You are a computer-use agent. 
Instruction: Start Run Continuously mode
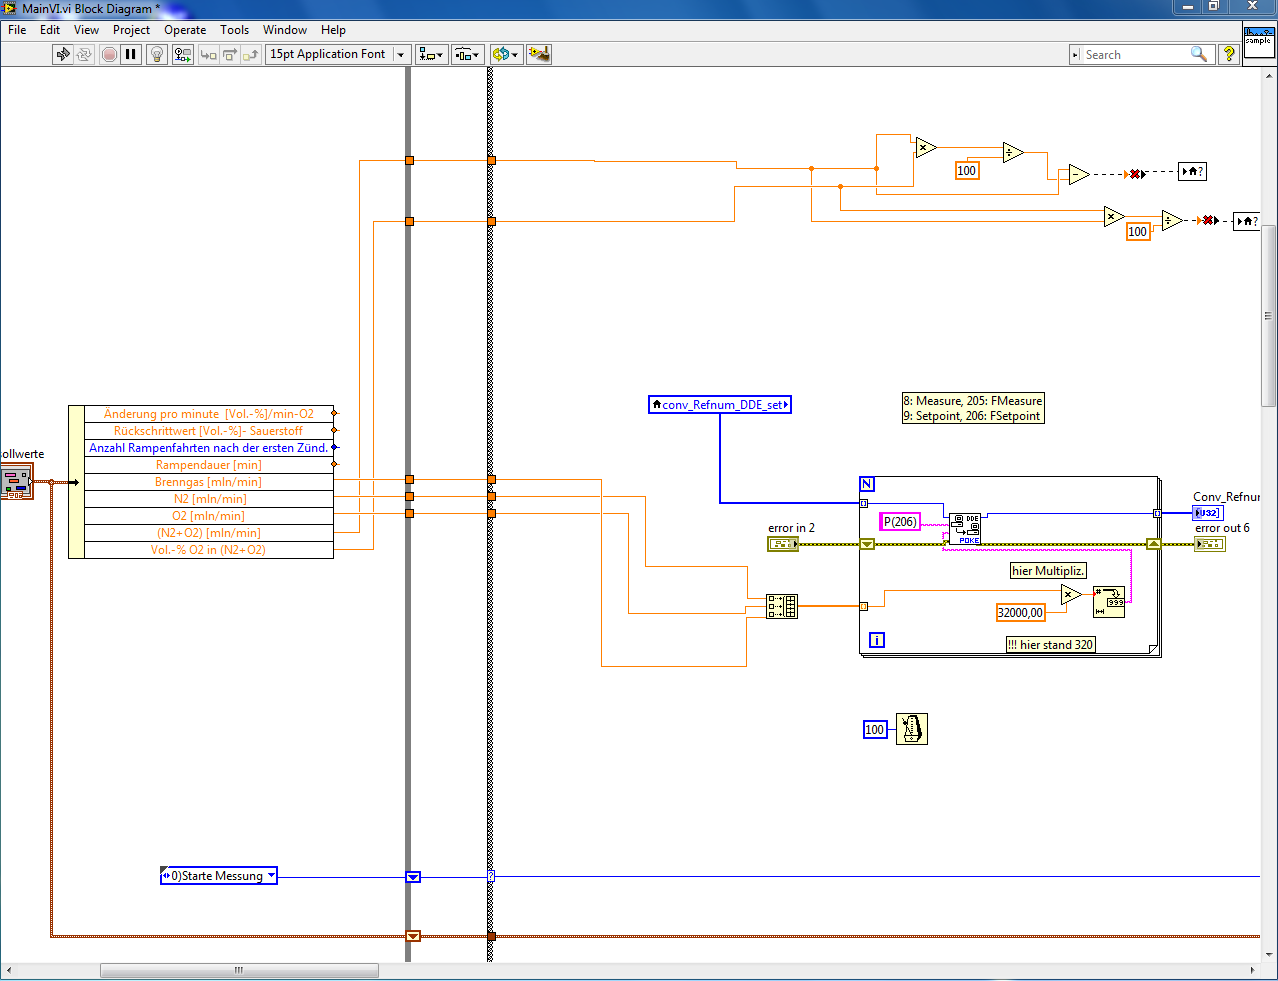pyautogui.click(x=84, y=54)
